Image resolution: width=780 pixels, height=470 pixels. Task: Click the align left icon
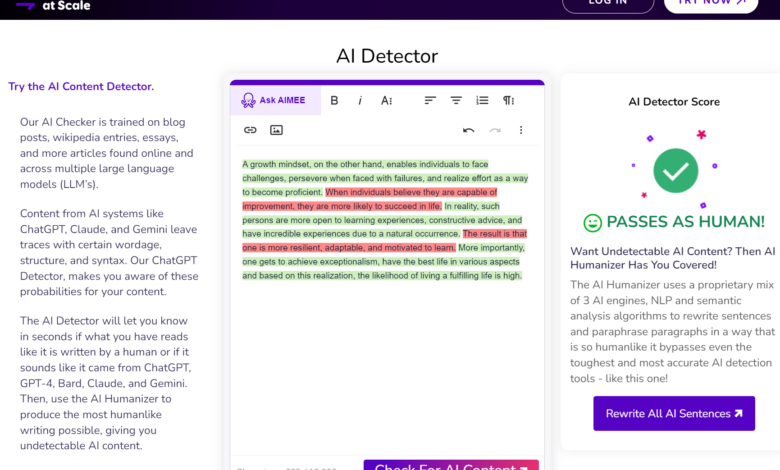pyautogui.click(x=430, y=100)
